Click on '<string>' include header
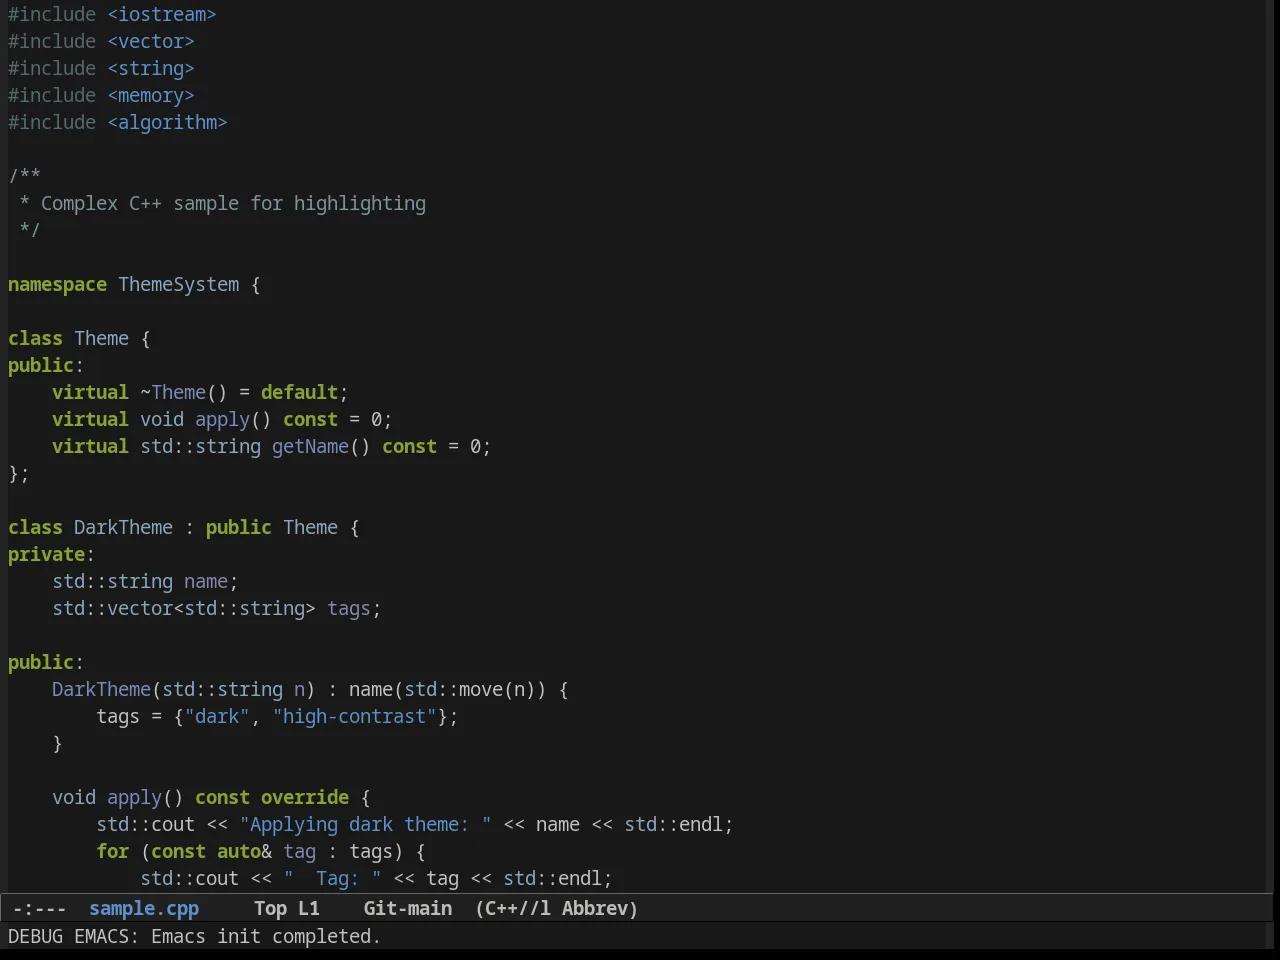 (151, 68)
